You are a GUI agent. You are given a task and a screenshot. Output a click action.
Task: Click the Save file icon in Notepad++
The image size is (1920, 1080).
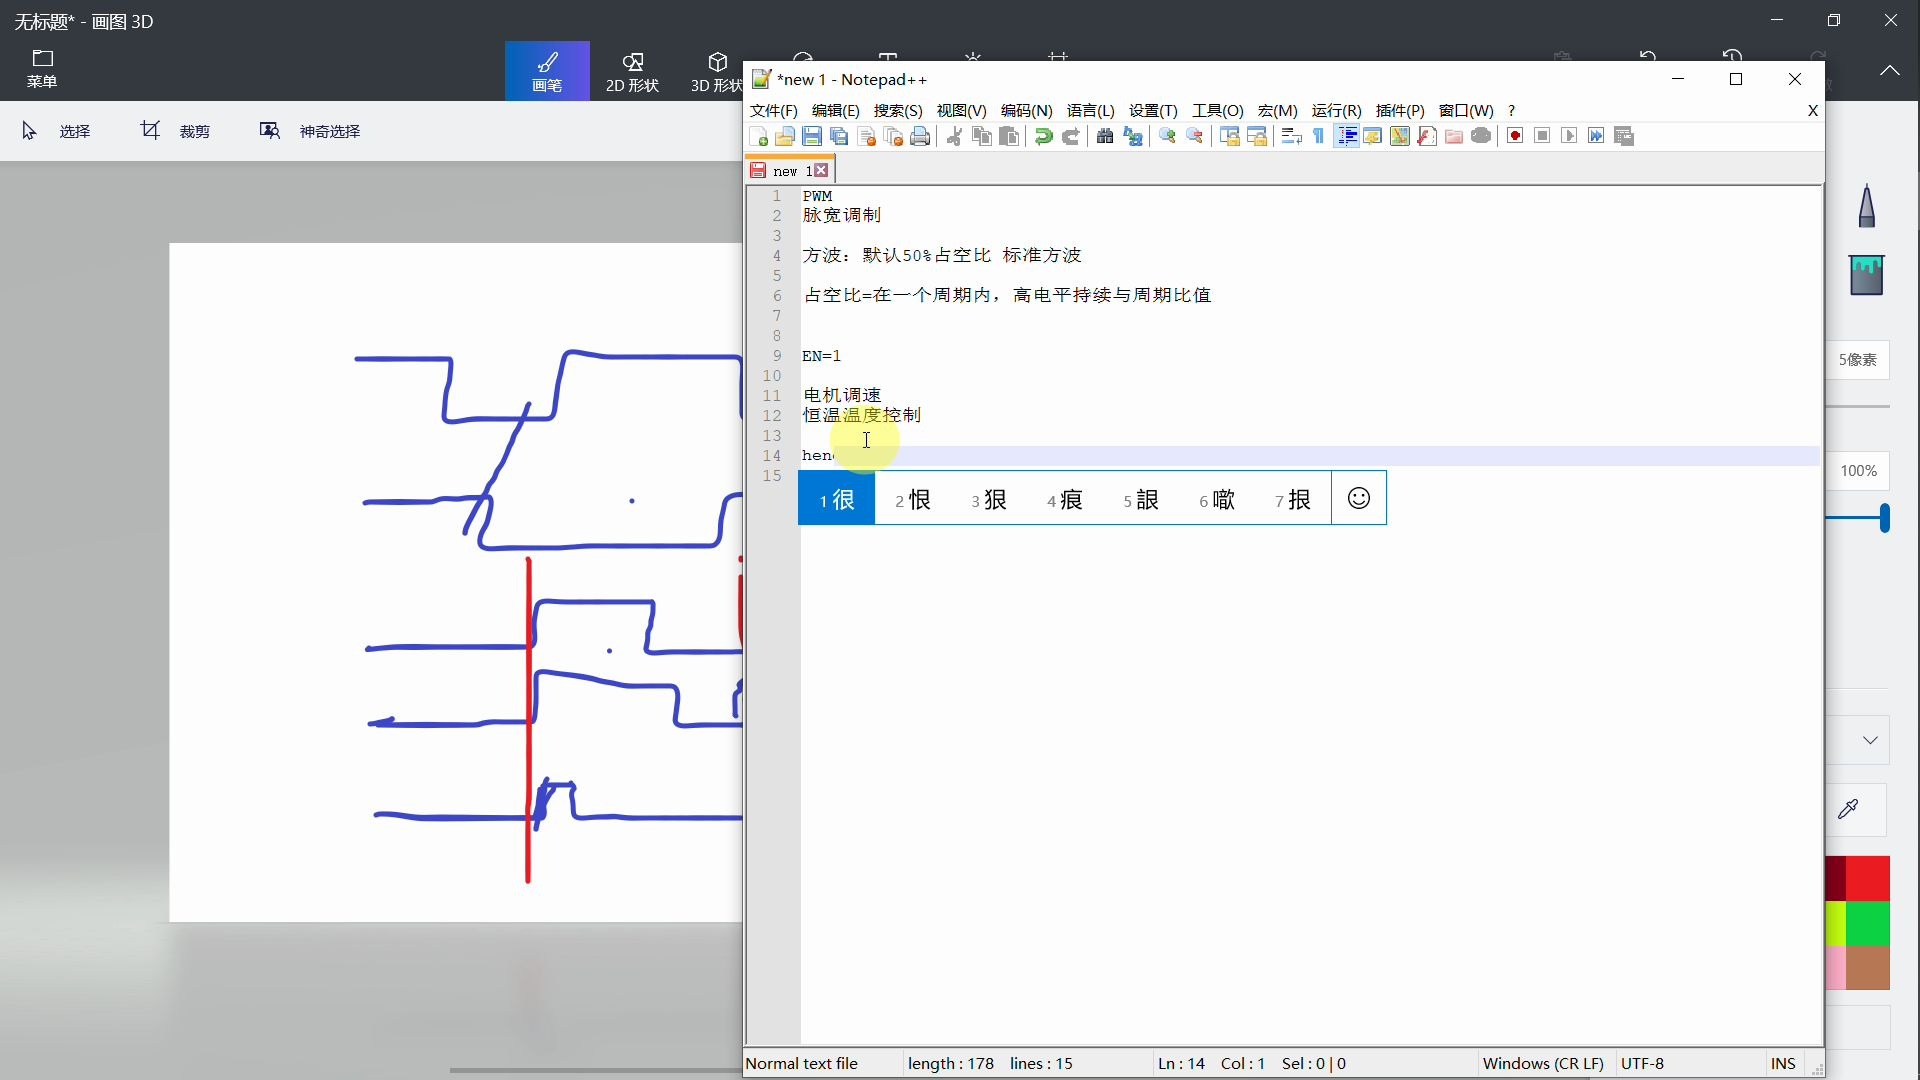(x=812, y=137)
